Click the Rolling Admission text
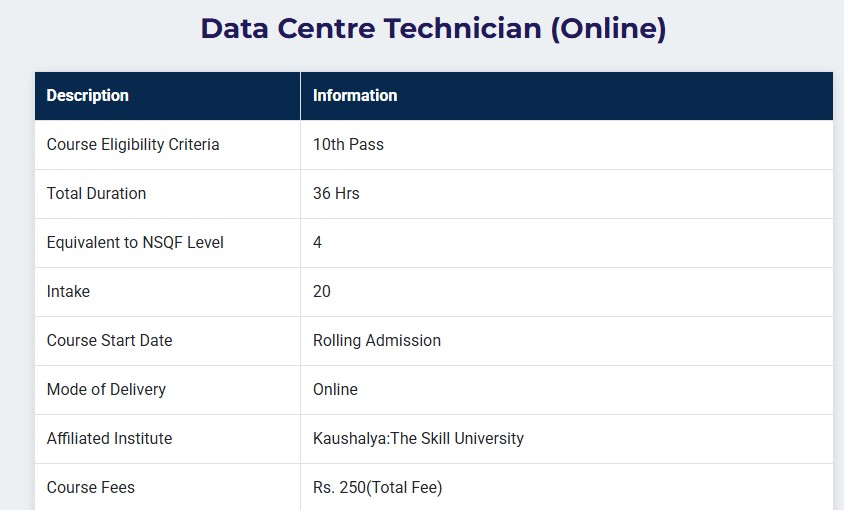This screenshot has width=844, height=510. tap(377, 340)
